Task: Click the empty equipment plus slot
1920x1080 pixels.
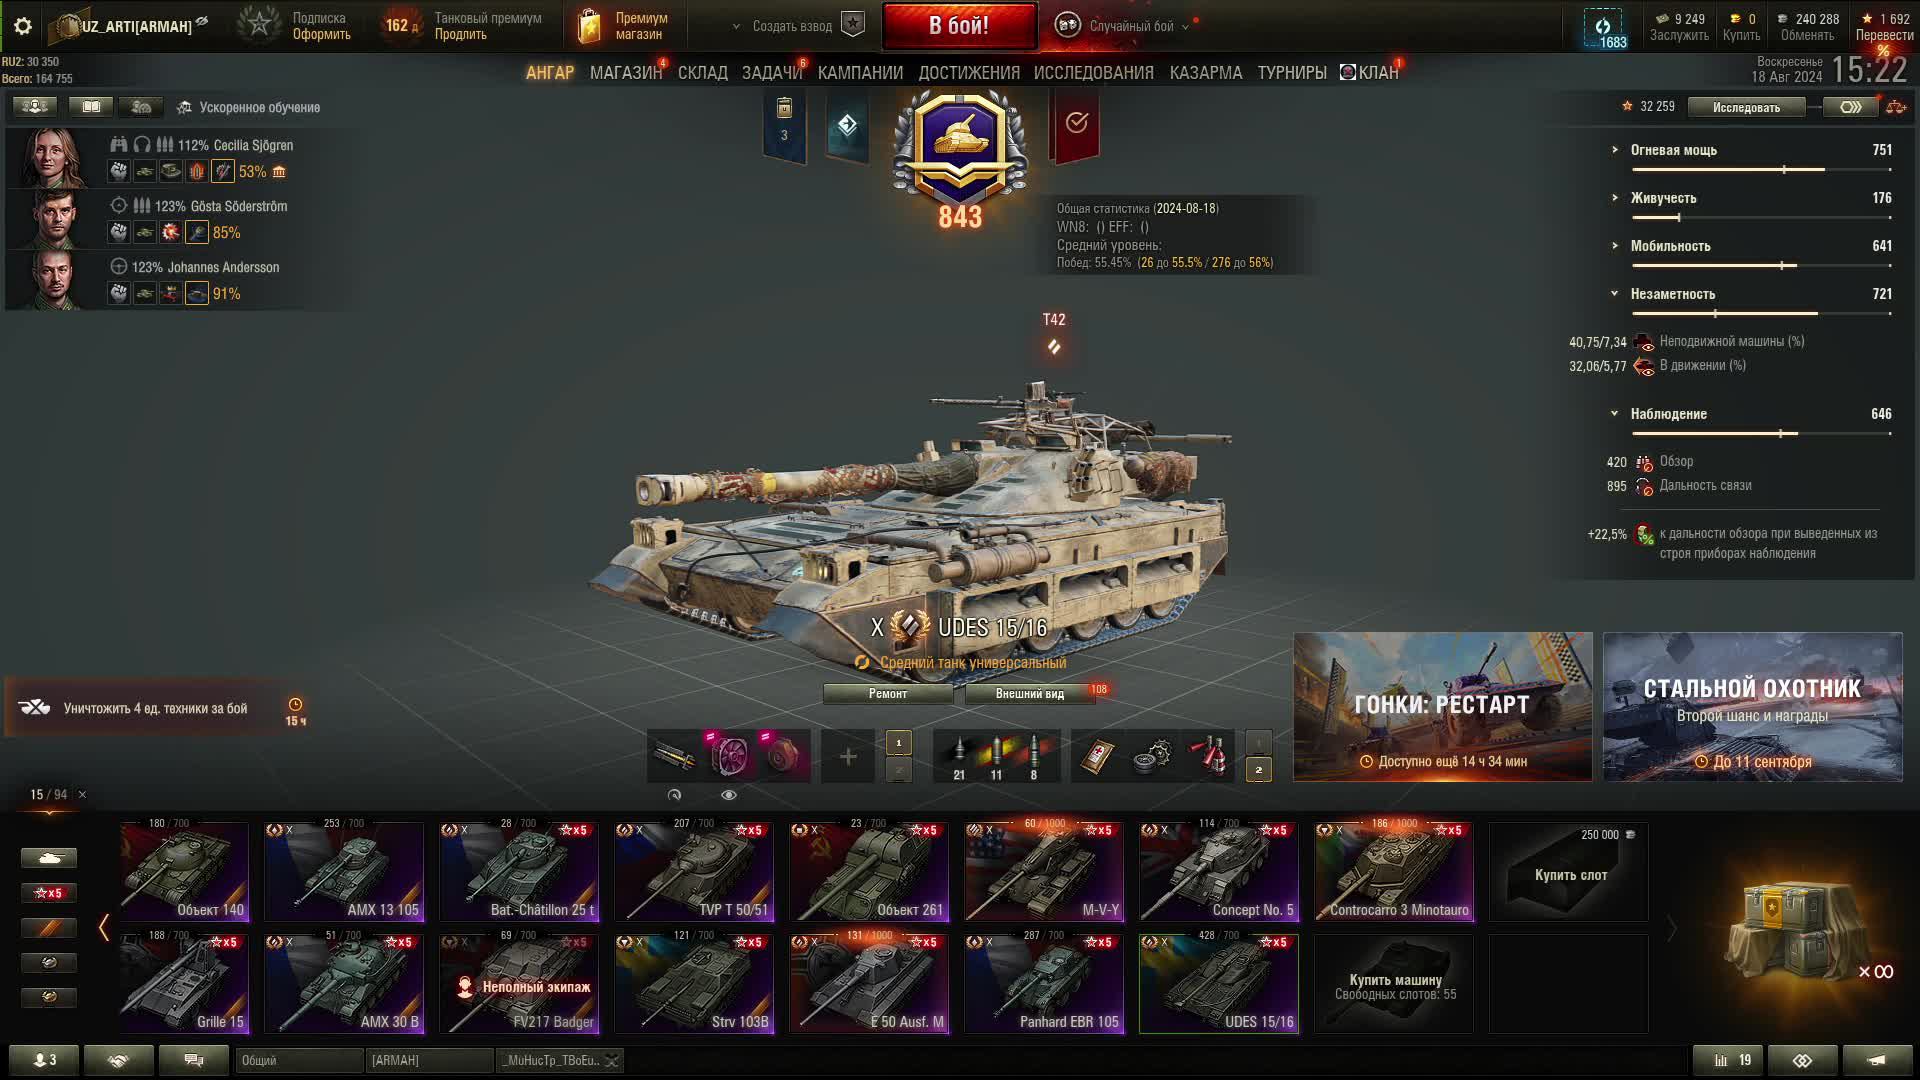Action: click(847, 757)
